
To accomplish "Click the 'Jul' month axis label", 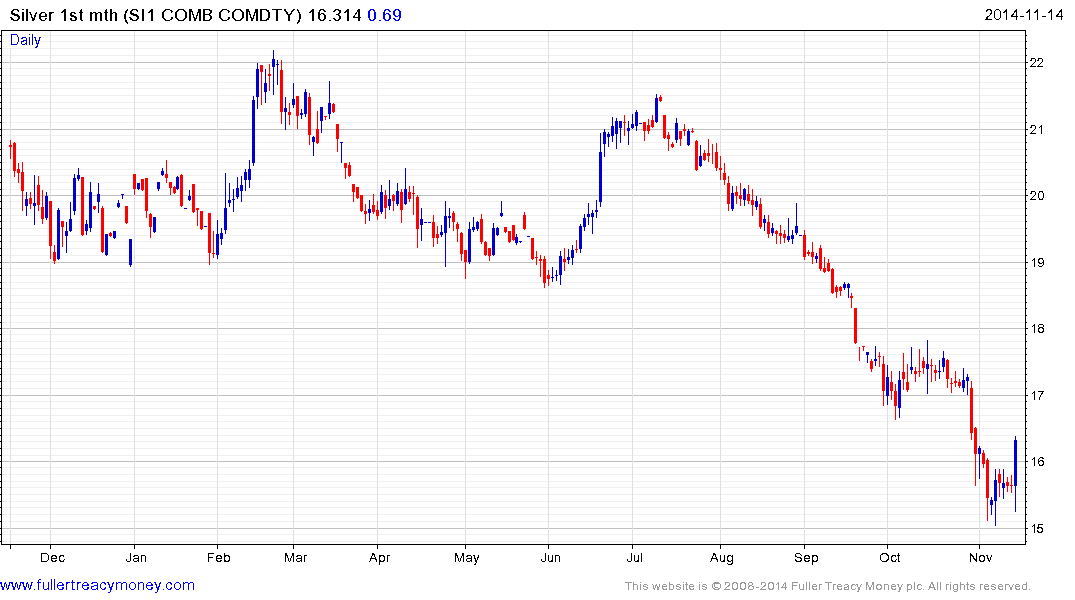I will point(634,557).
